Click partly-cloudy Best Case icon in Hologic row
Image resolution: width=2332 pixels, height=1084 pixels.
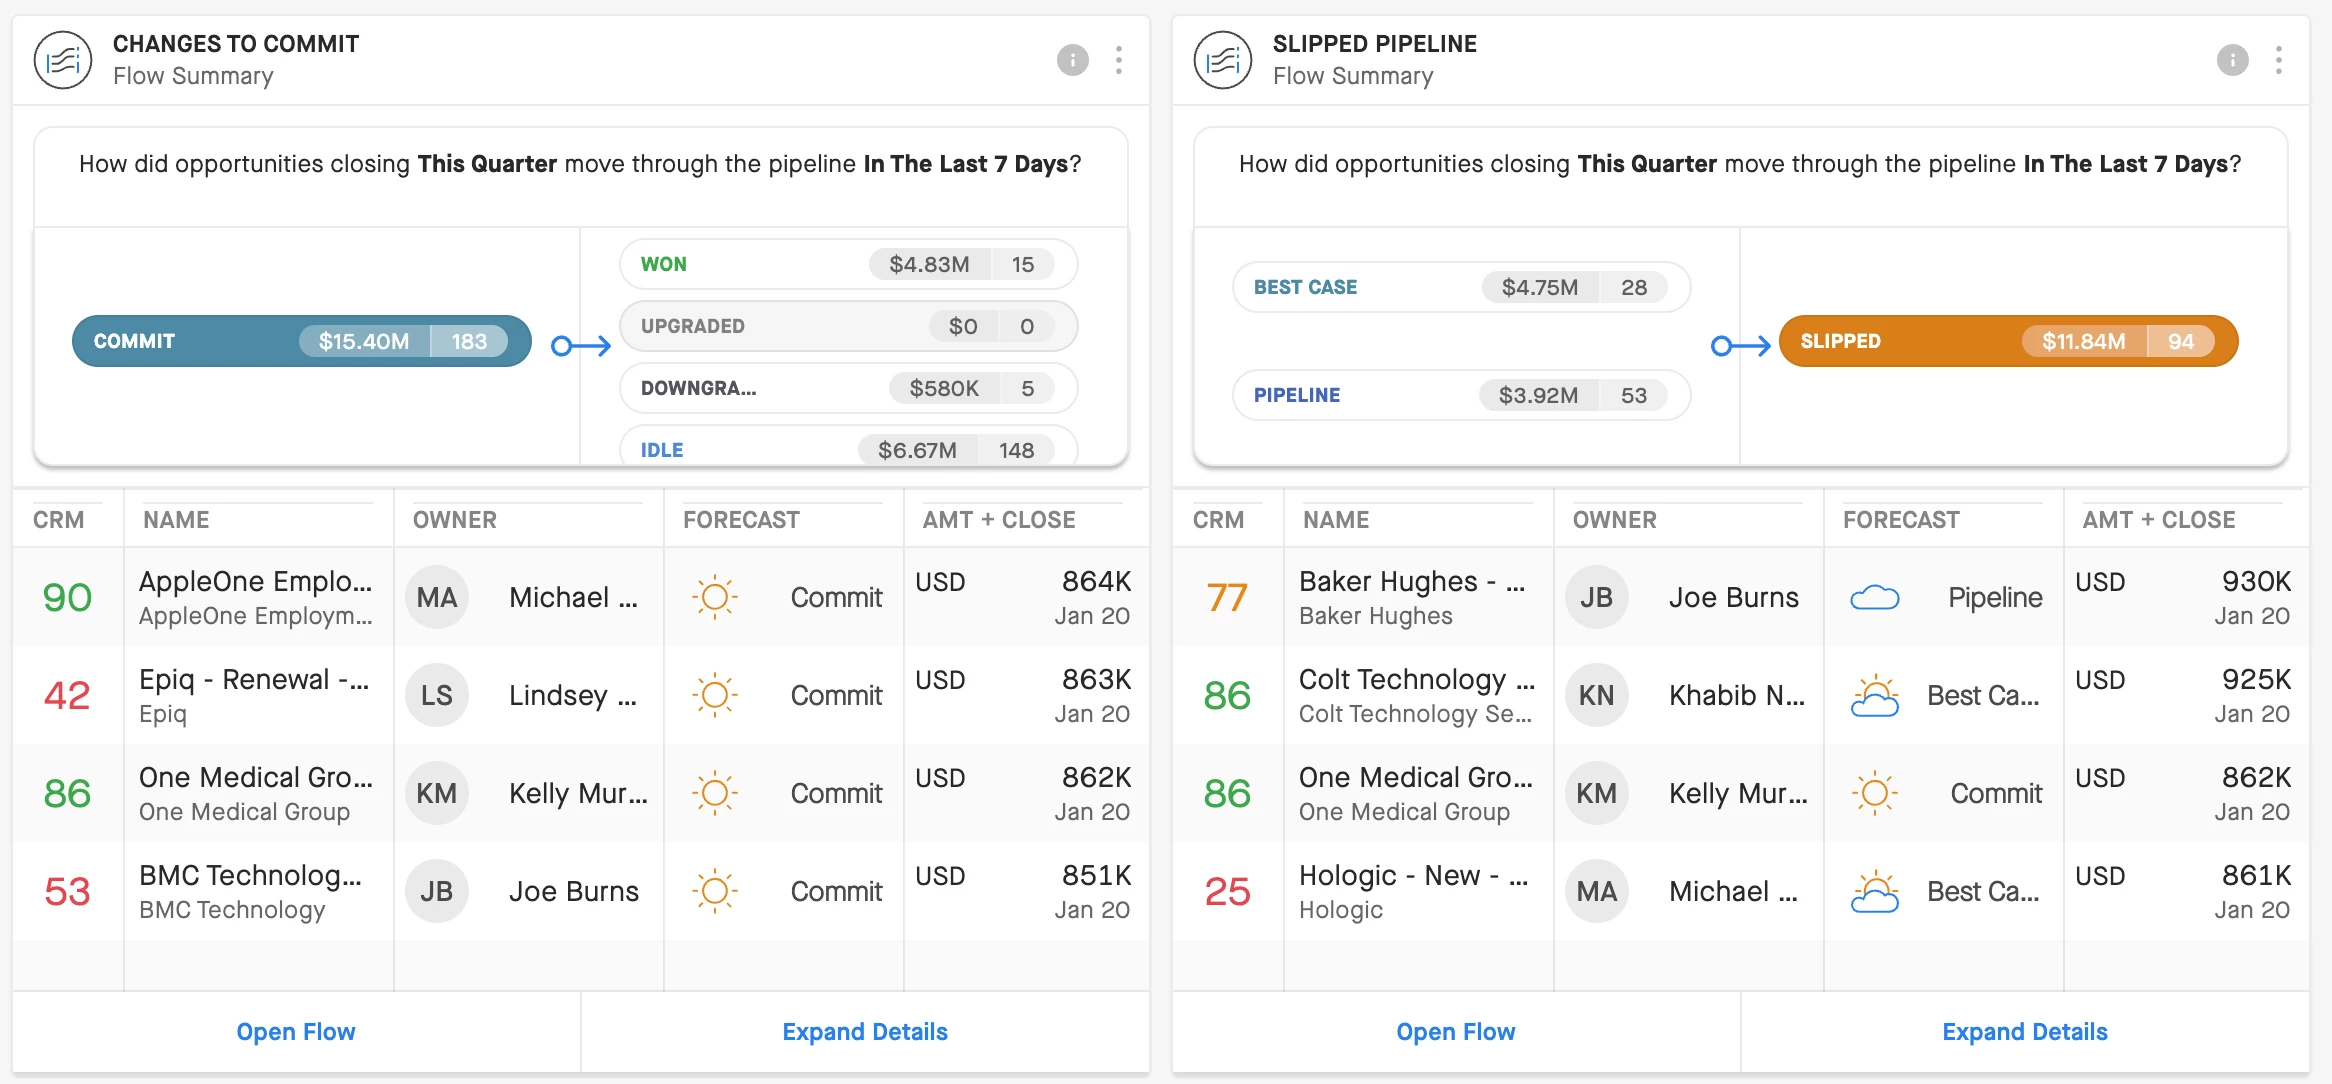coord(1874,891)
